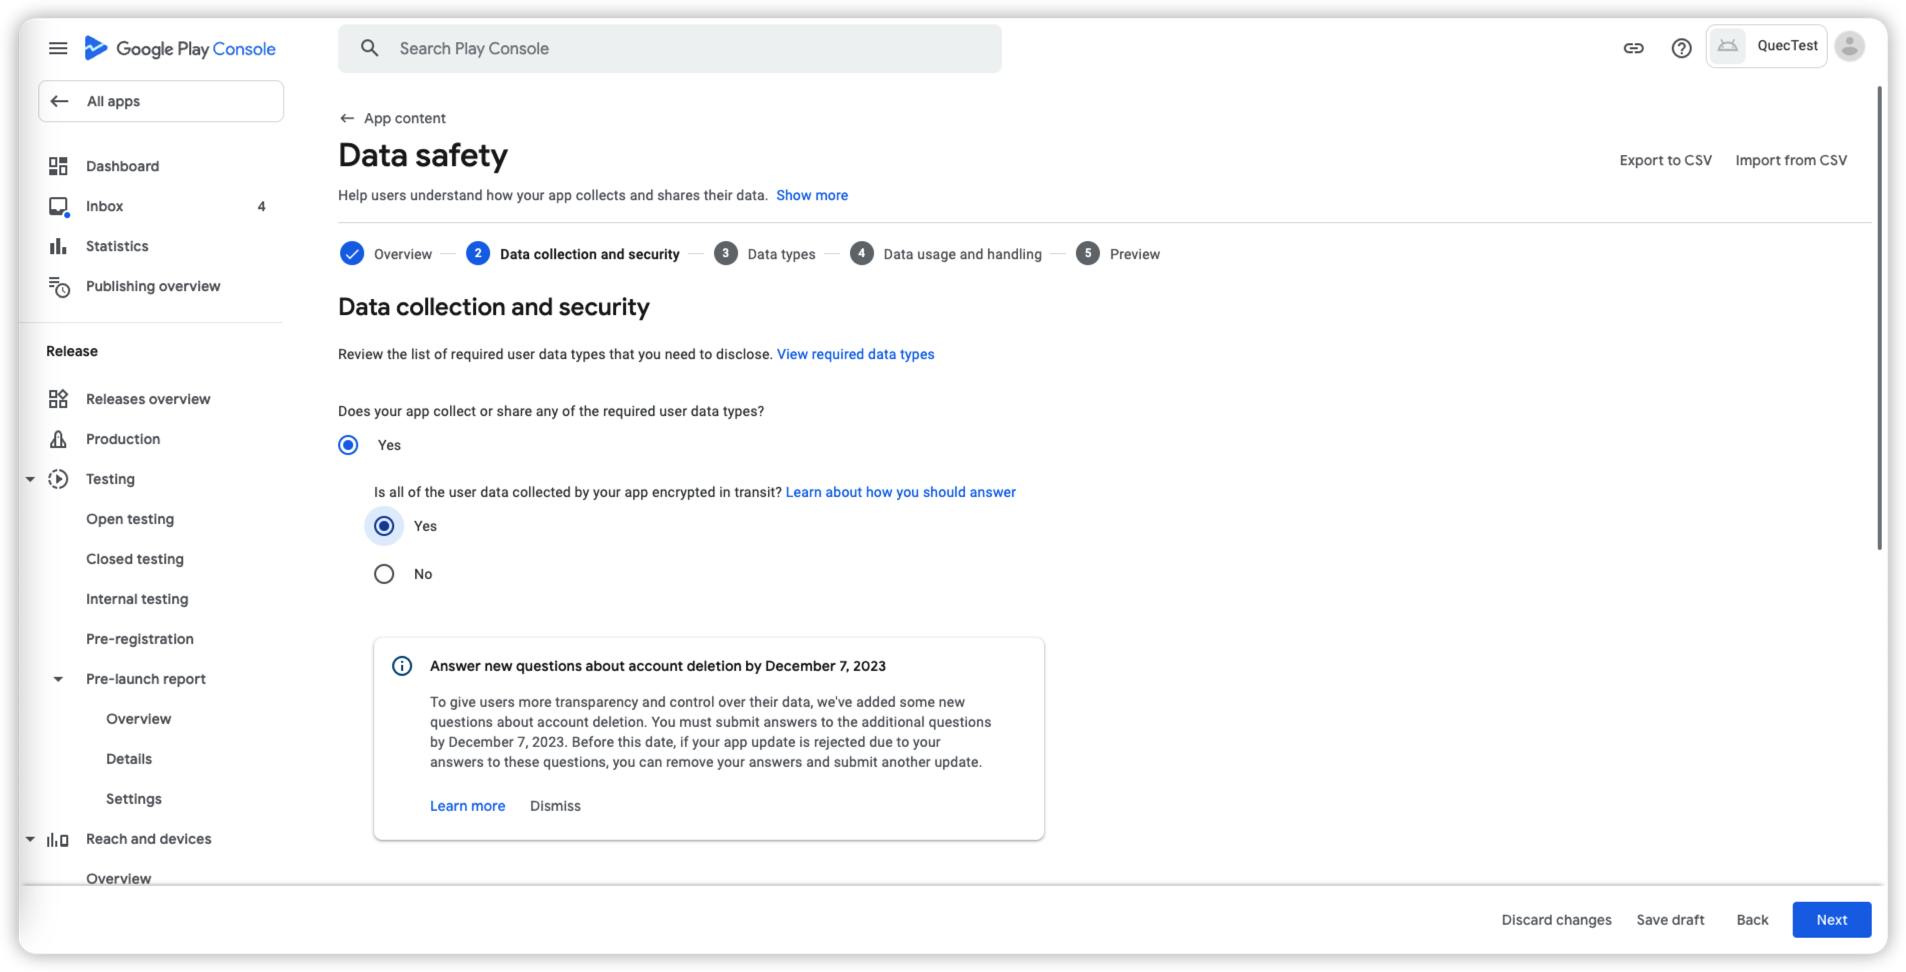Dismiss the account deletion notice

coord(555,806)
